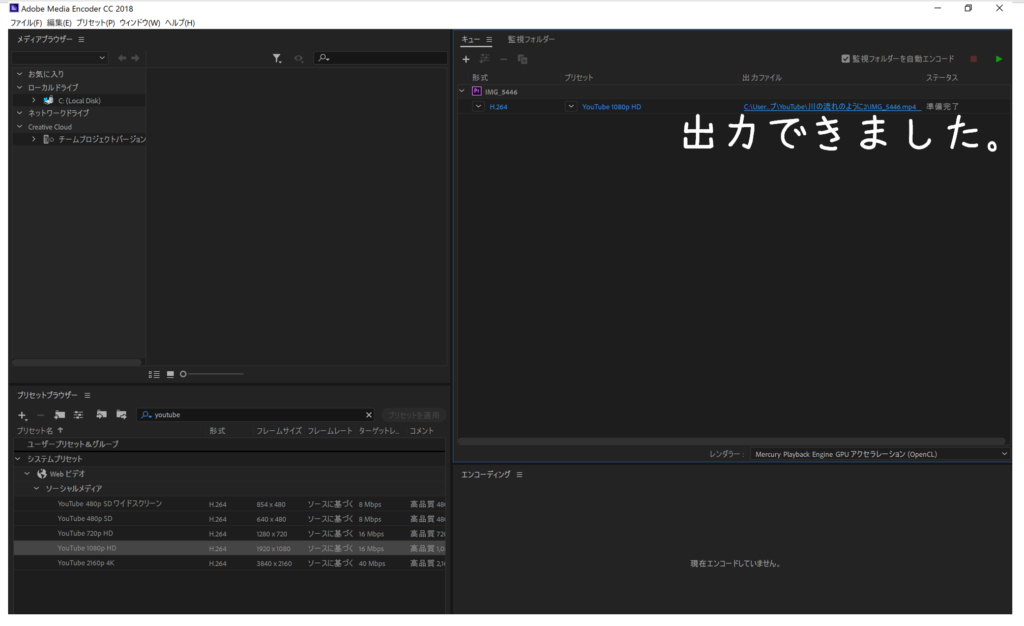The image size is (1024, 626).
Task: Expand the チームプロジェクトバージョン node
Action: click(33, 139)
